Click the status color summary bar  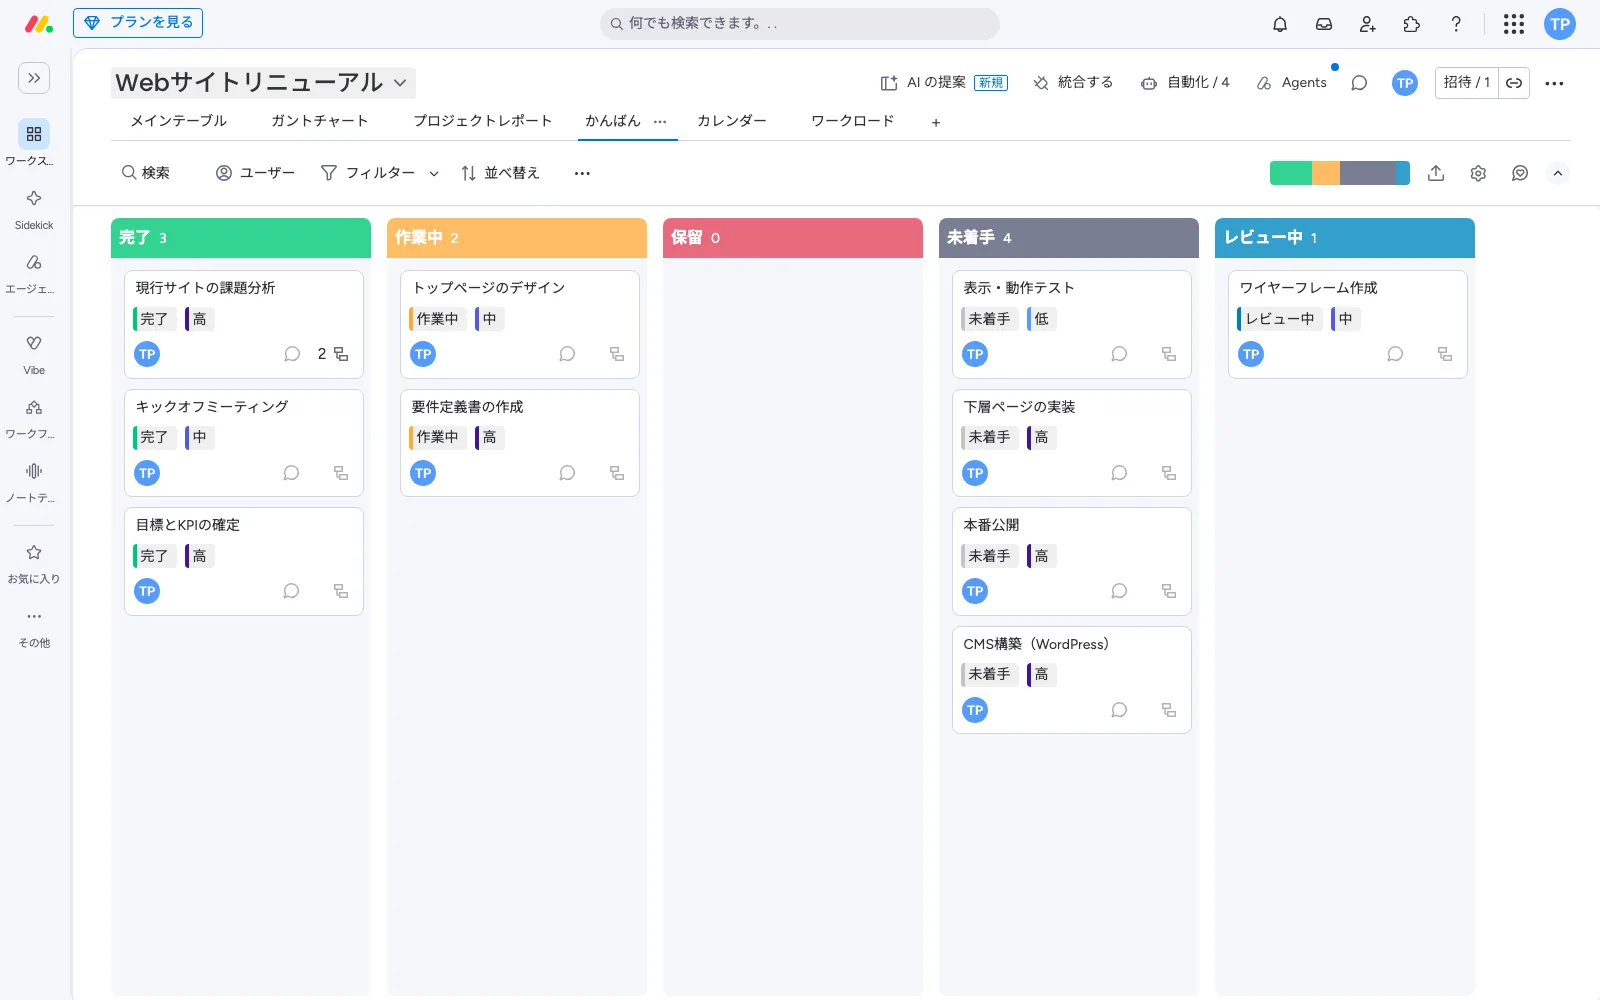pyautogui.click(x=1340, y=173)
